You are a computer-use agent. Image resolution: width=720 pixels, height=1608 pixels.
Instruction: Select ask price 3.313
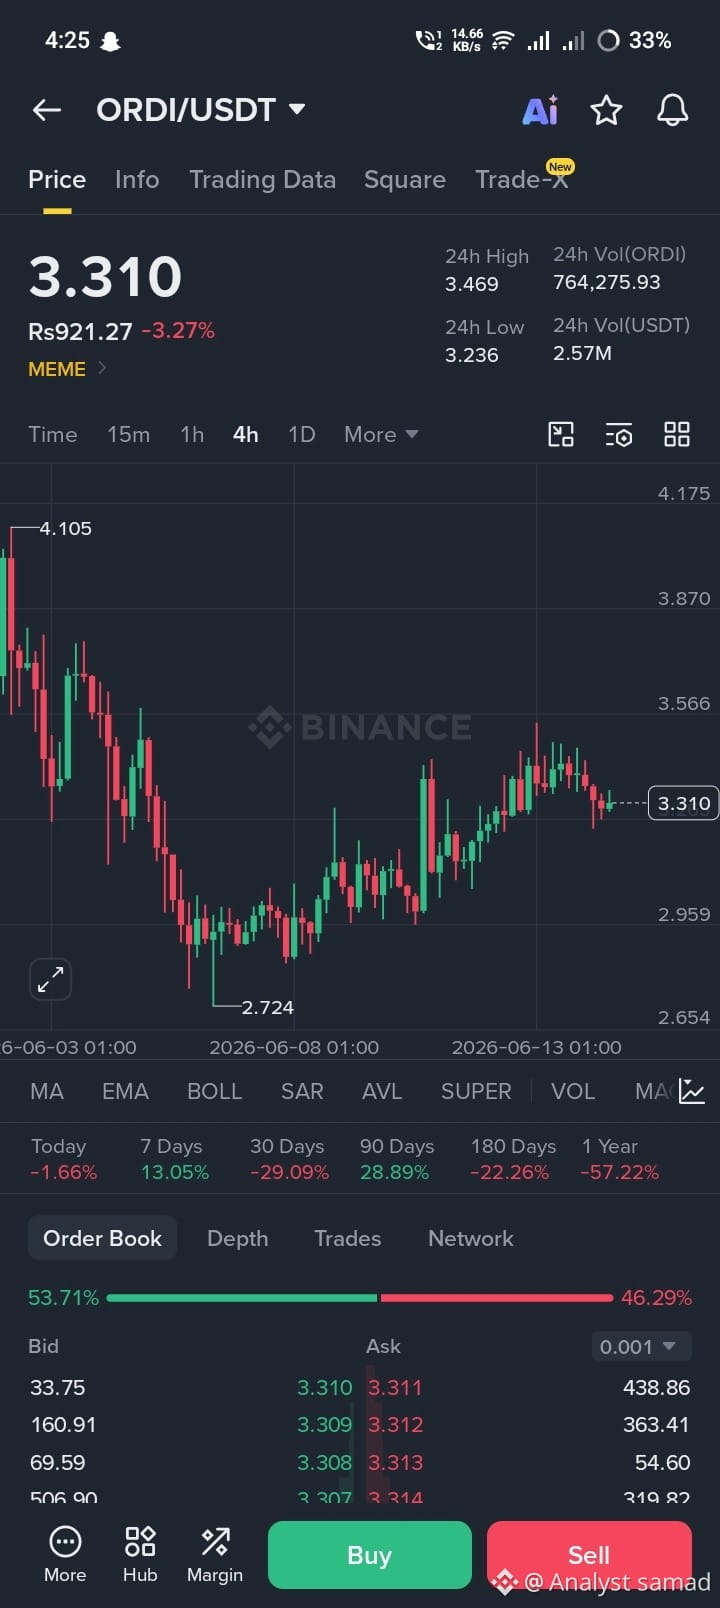pyautogui.click(x=395, y=1463)
